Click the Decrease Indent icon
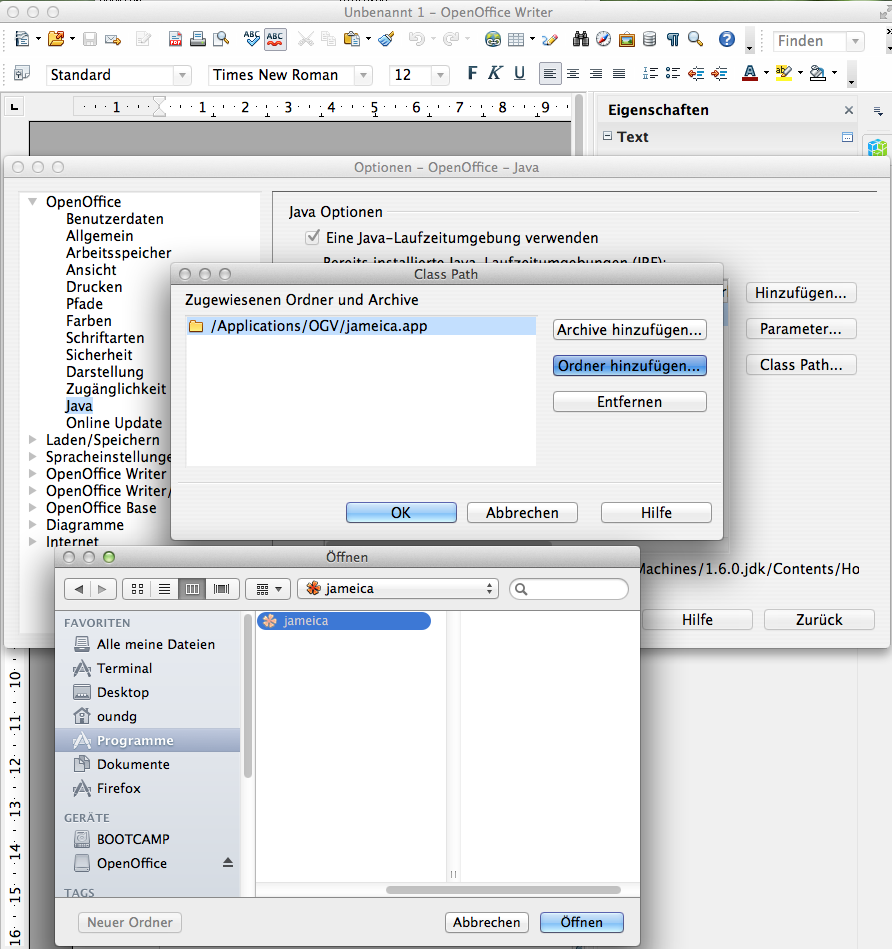This screenshot has width=892, height=949. click(696, 73)
